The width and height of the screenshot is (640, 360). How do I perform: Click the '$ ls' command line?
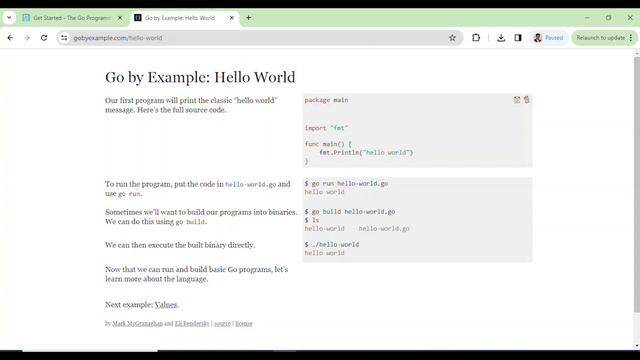(312, 220)
